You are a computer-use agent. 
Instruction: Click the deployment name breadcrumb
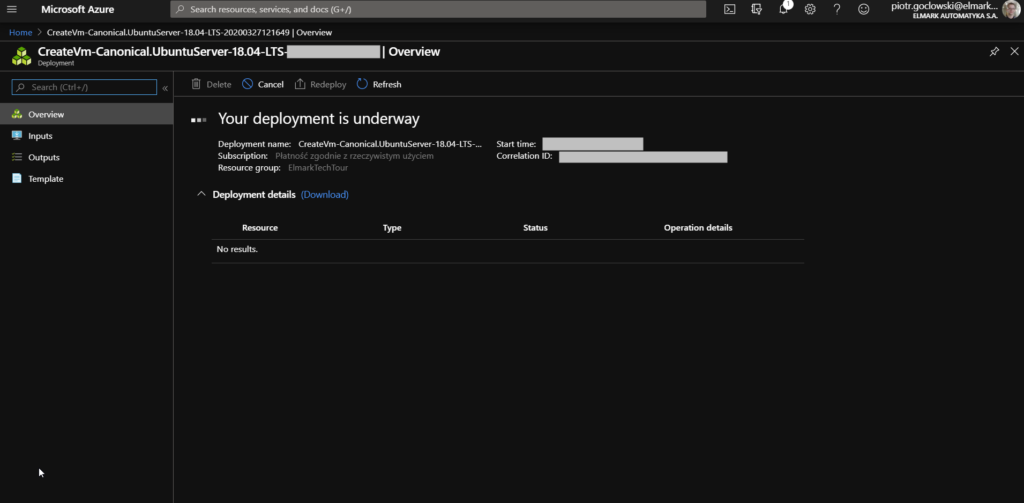click(189, 32)
